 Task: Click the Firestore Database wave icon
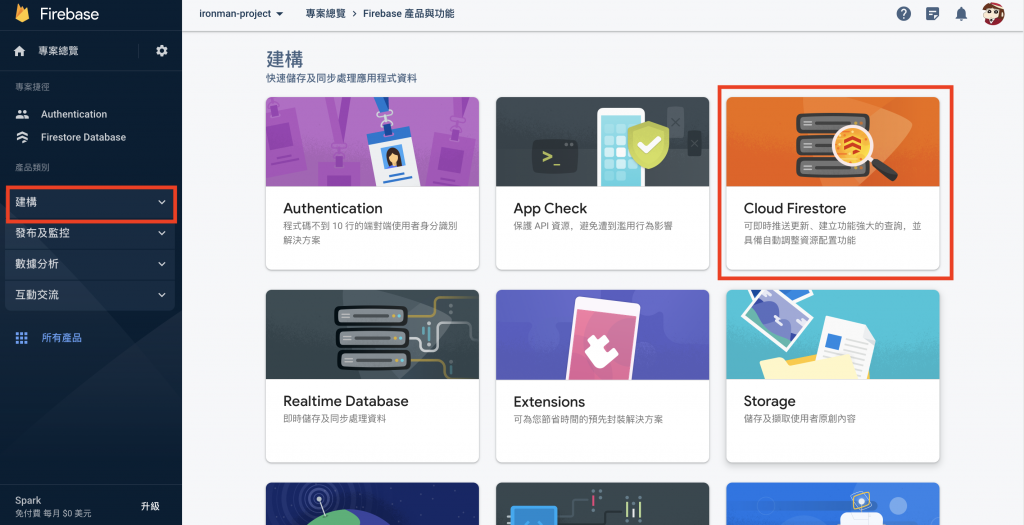22,137
